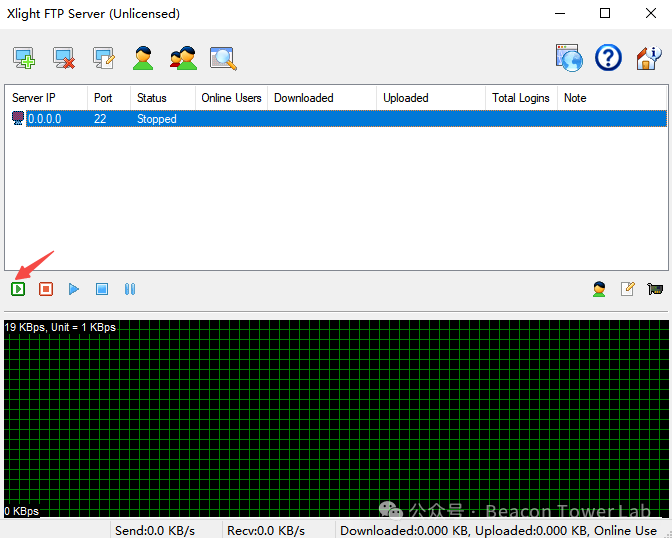Click the Note column header

point(612,98)
